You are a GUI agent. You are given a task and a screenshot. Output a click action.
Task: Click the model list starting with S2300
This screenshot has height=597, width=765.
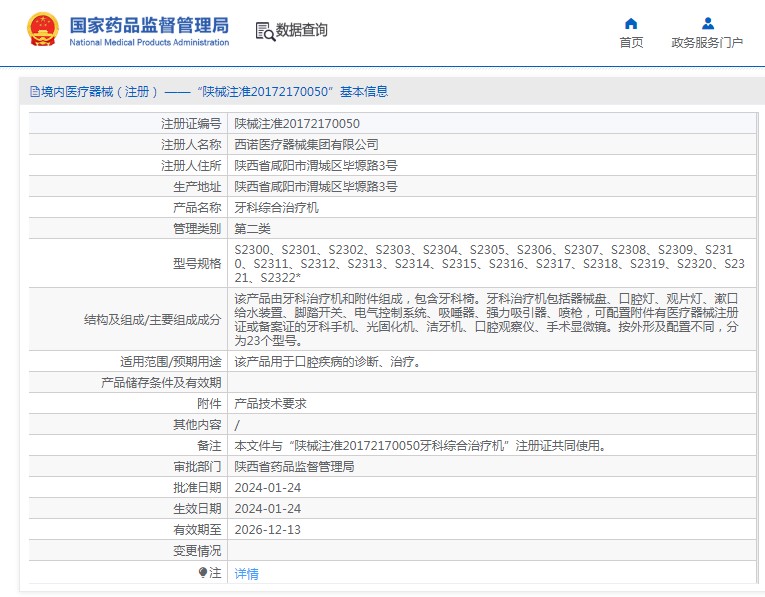click(489, 264)
